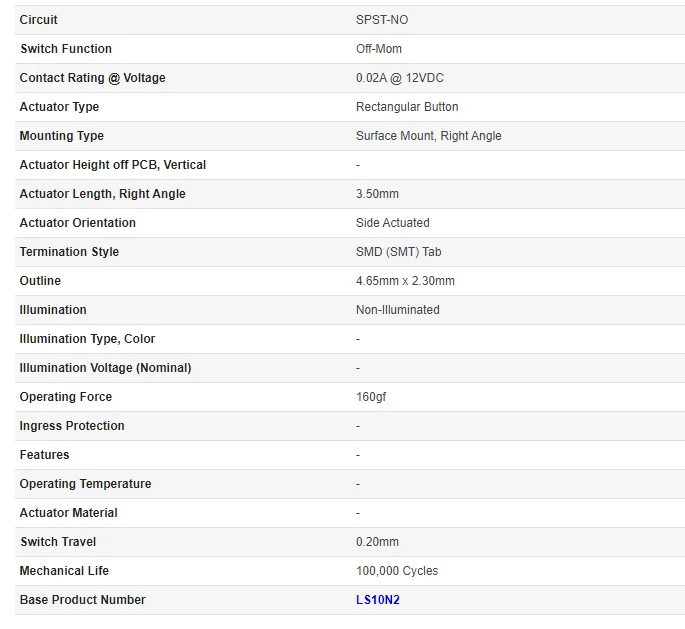Select the 'Switch Function' label
The height and width of the screenshot is (629, 685).
pos(66,48)
